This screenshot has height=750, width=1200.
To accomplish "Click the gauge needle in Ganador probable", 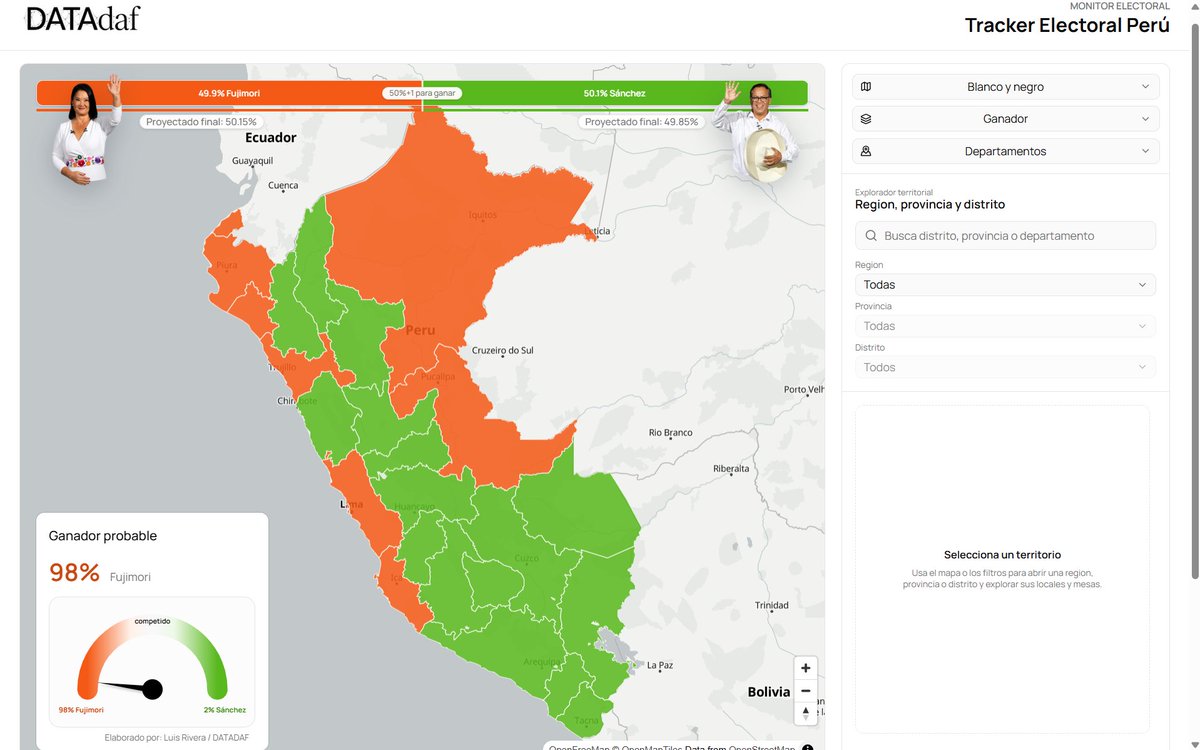I will (130, 687).
